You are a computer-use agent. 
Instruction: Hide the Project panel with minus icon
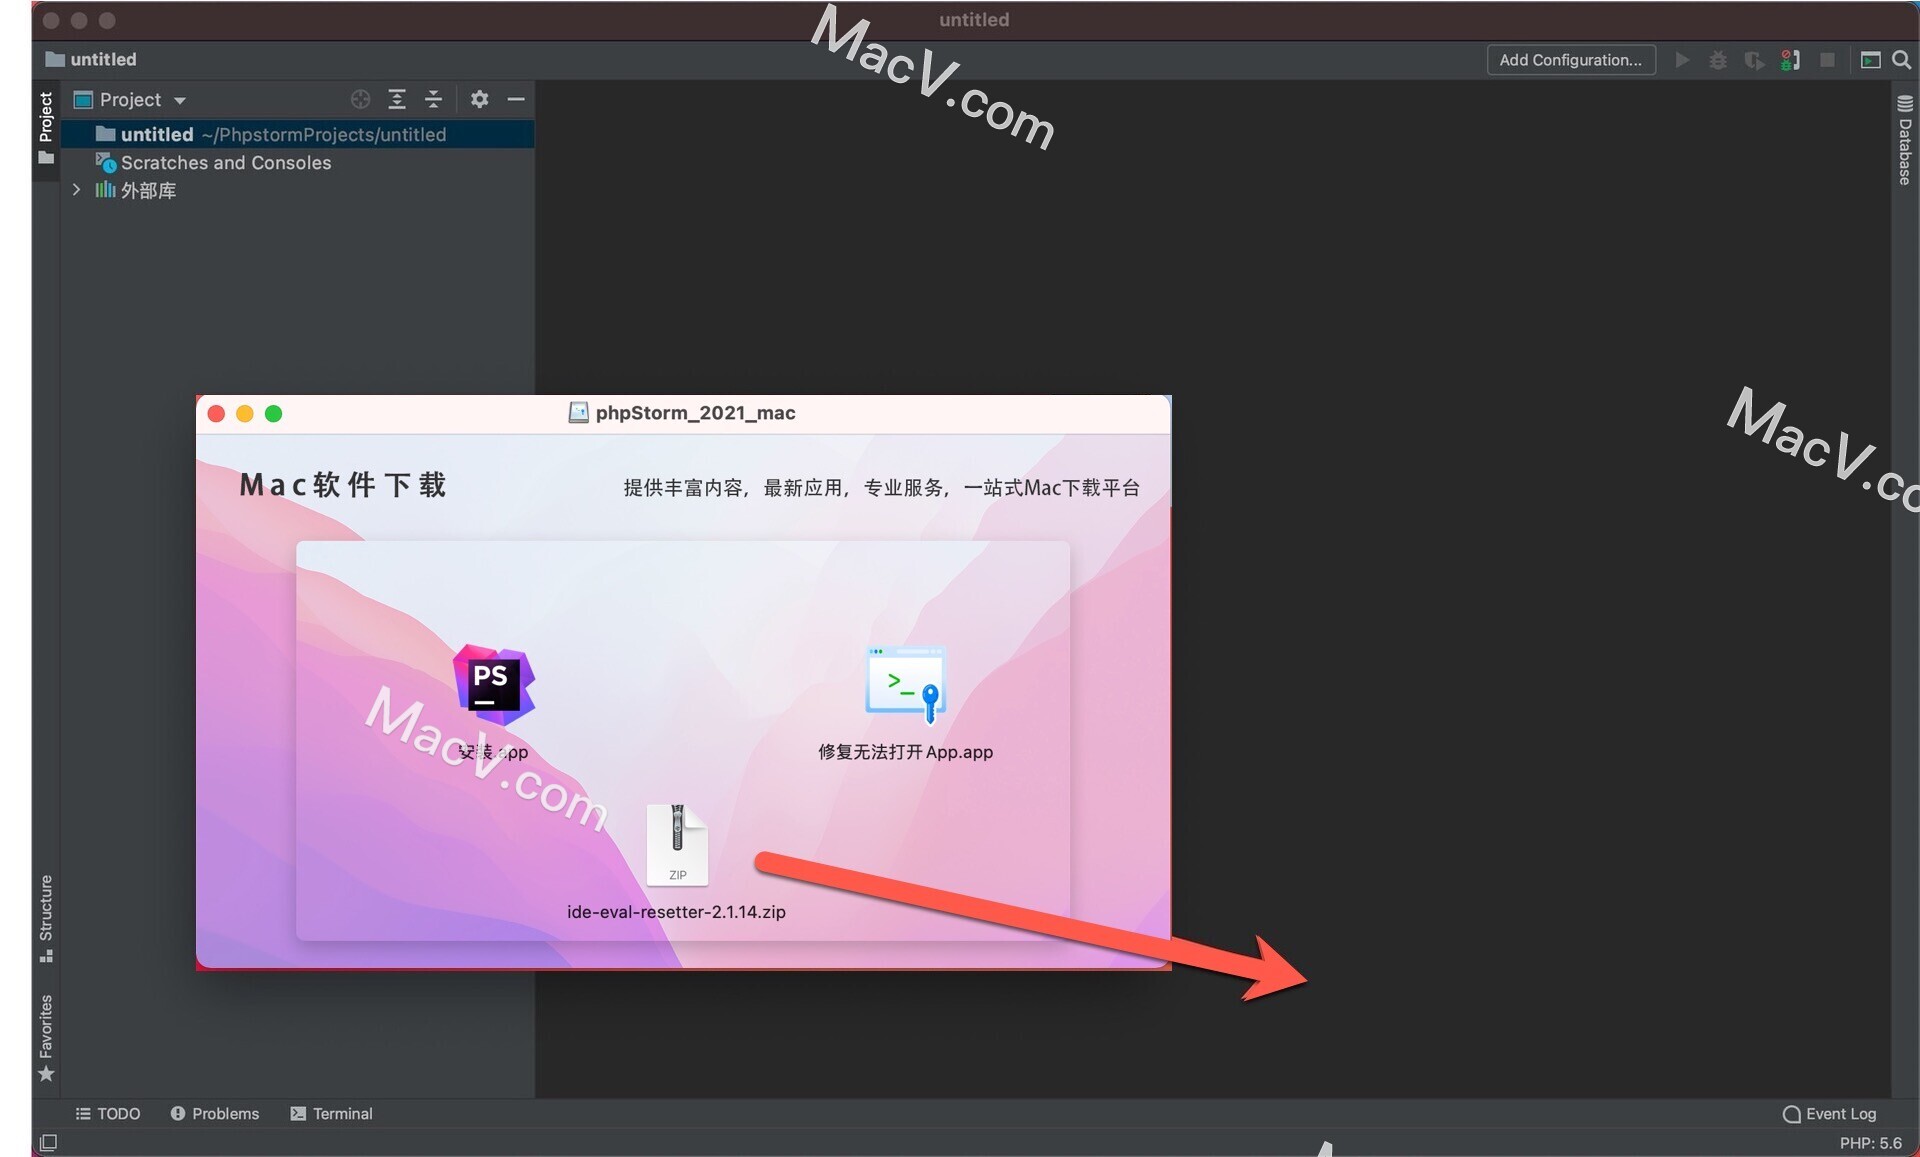click(516, 99)
